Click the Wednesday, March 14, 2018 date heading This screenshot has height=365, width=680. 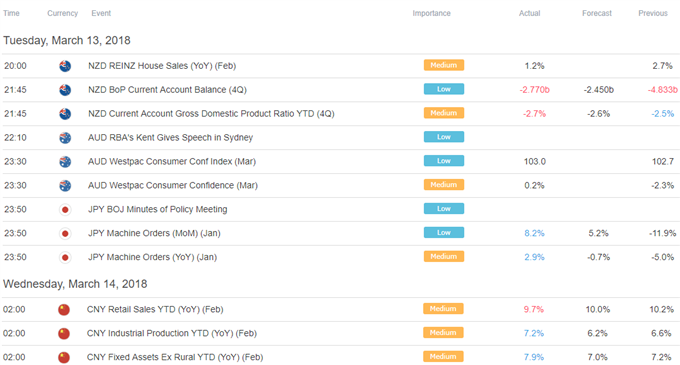(x=75, y=284)
